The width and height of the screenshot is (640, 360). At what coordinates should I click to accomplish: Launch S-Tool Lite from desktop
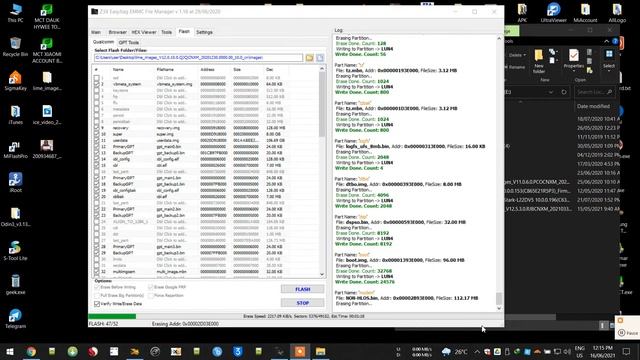coord(16,251)
